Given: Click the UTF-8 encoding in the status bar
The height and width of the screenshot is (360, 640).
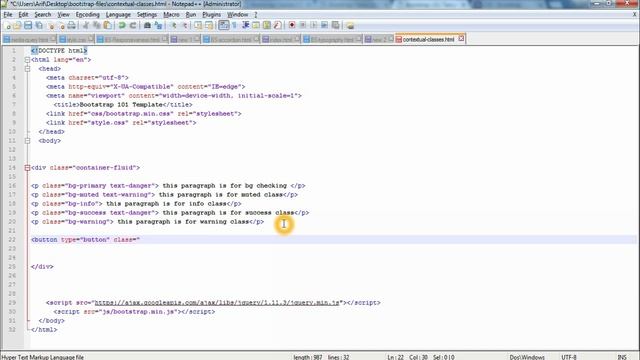Looking at the screenshot, I should point(569,357).
